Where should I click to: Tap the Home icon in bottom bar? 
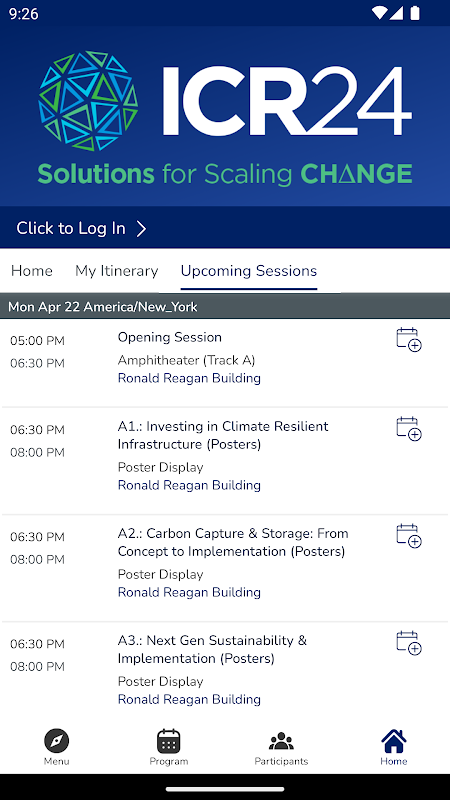[x=393, y=741]
